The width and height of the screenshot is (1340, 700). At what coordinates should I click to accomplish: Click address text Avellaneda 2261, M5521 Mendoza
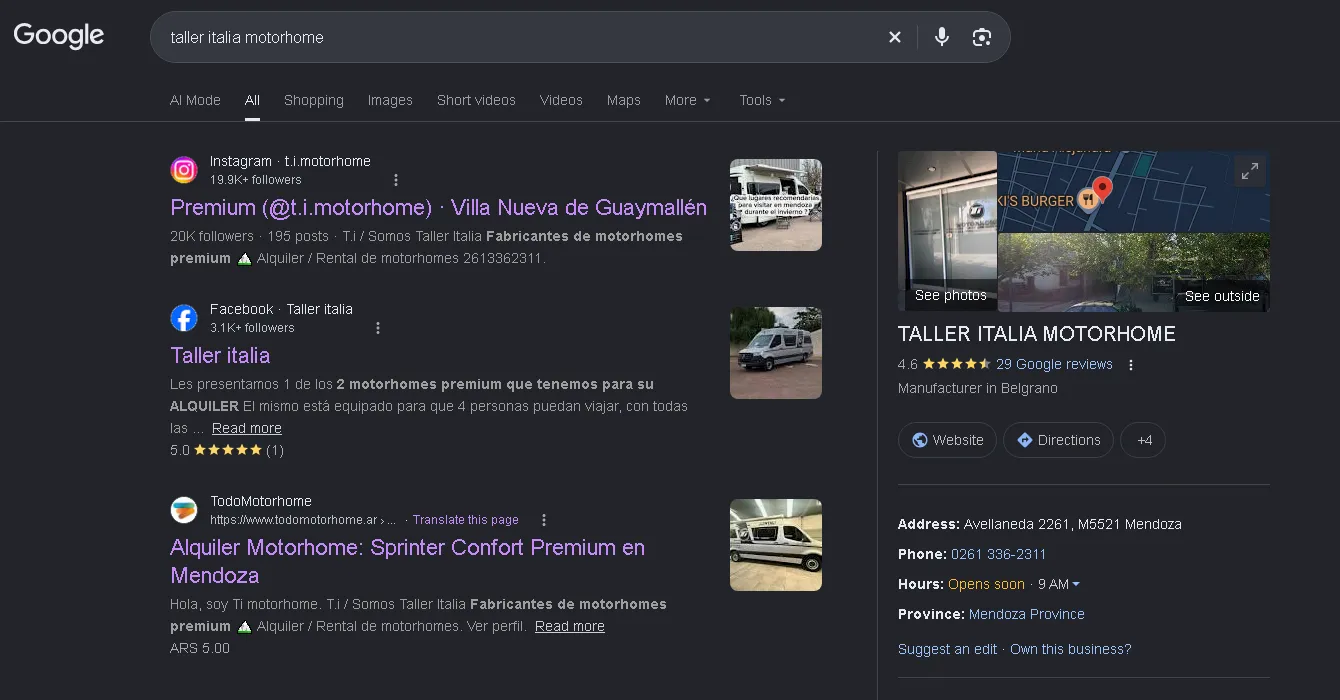pos(1072,524)
